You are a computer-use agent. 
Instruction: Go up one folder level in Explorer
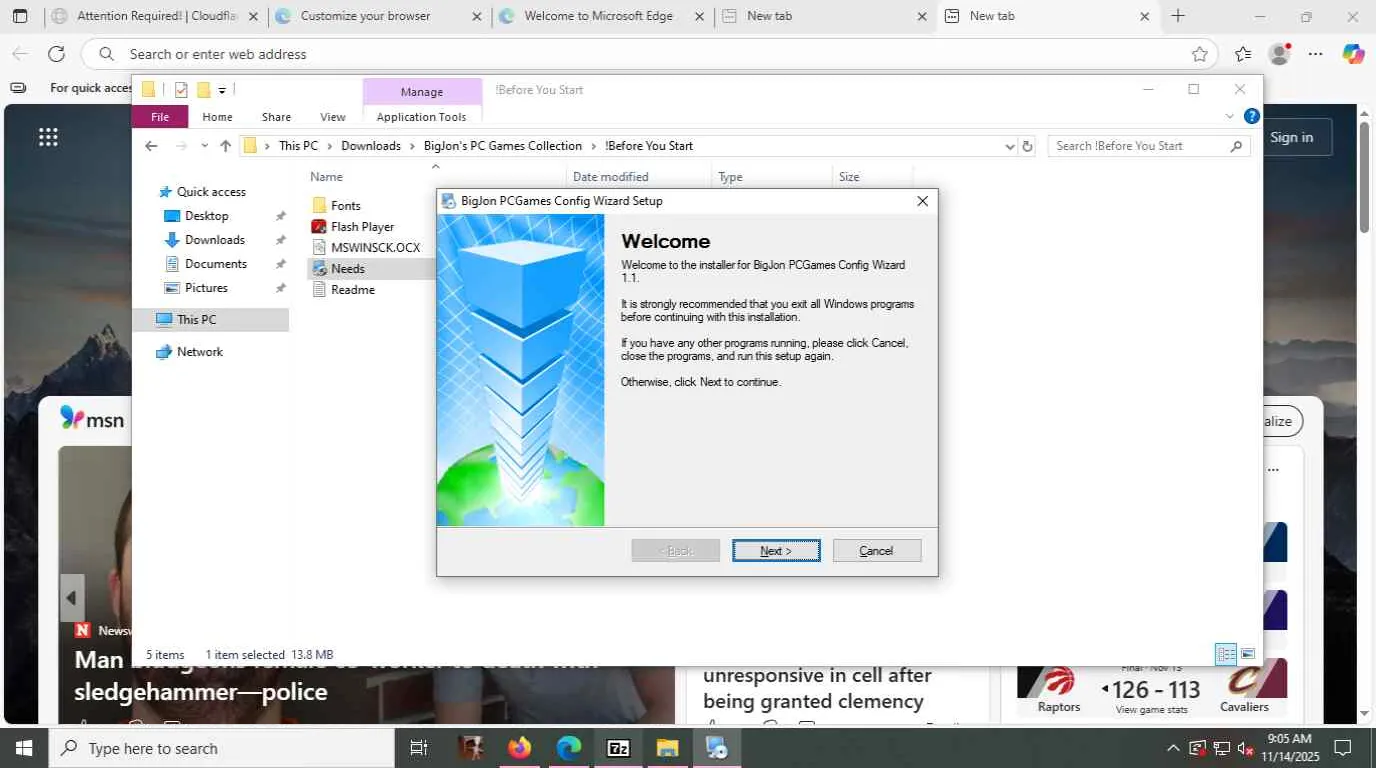click(x=225, y=146)
